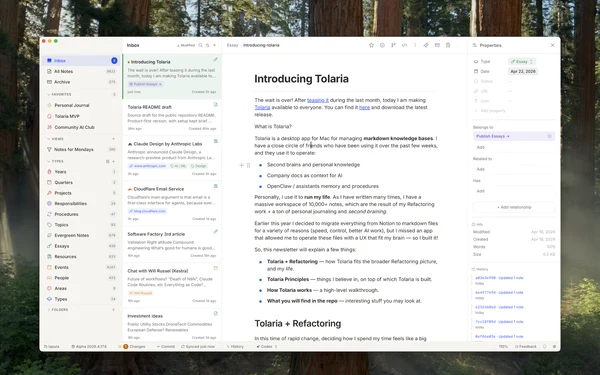Screen dimensions: 600x375
Task: Select the People type
Action: point(82,278)
